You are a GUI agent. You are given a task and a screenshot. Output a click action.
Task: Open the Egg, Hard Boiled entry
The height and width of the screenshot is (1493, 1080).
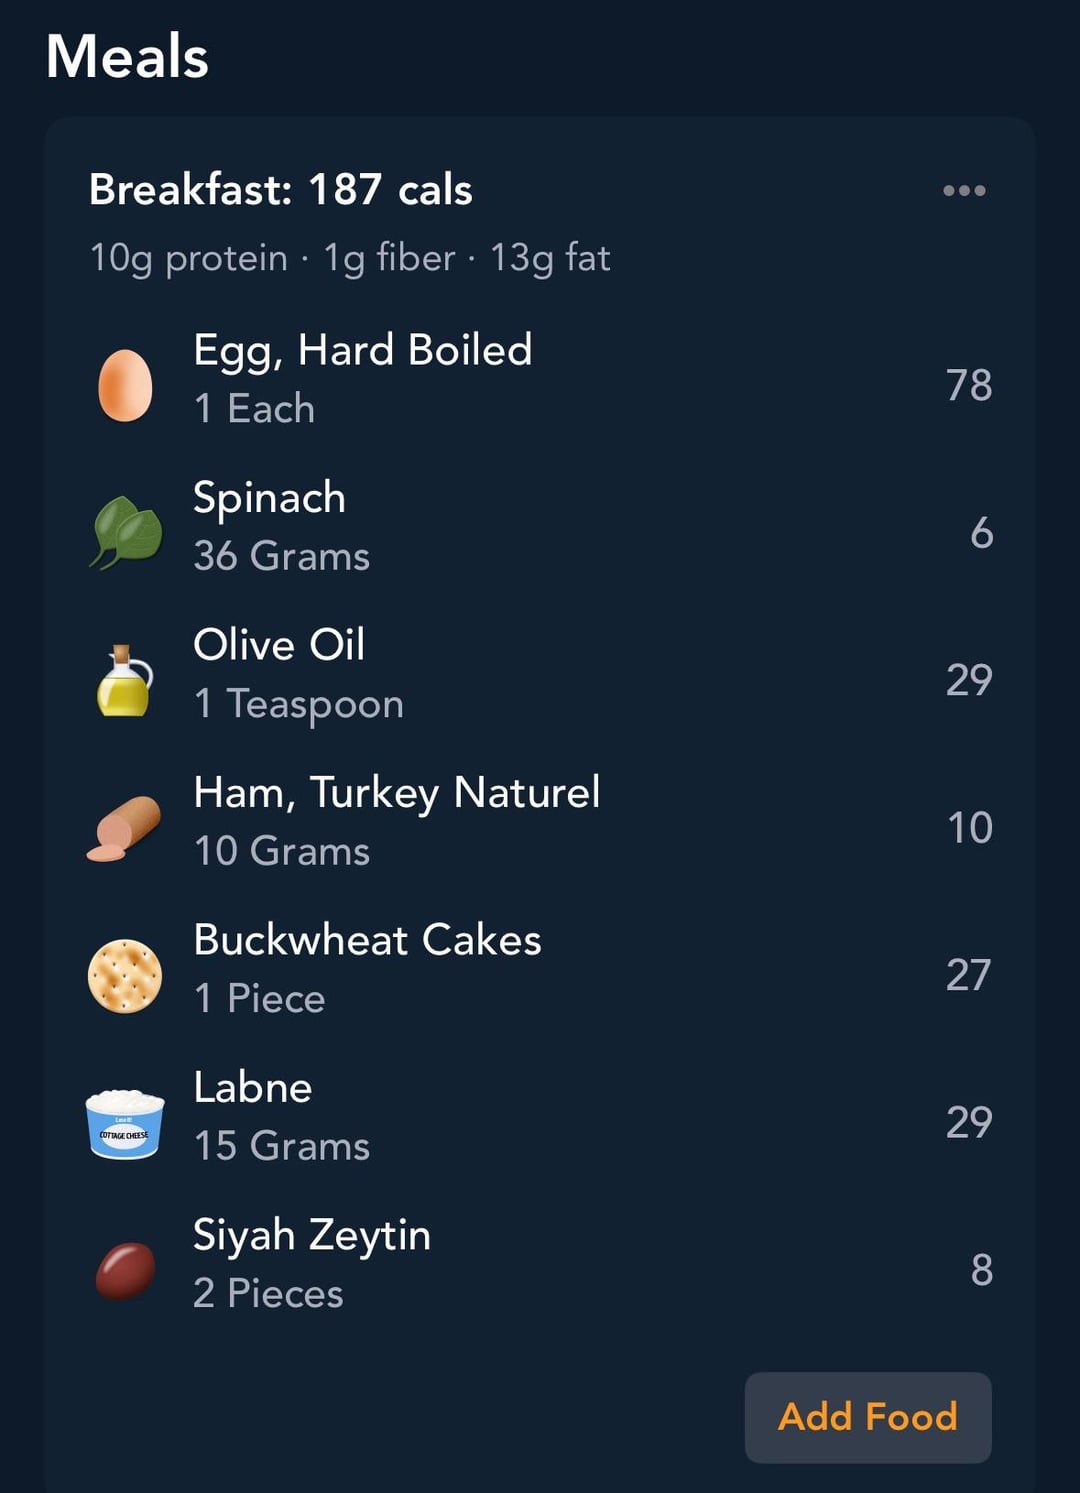[x=362, y=350]
